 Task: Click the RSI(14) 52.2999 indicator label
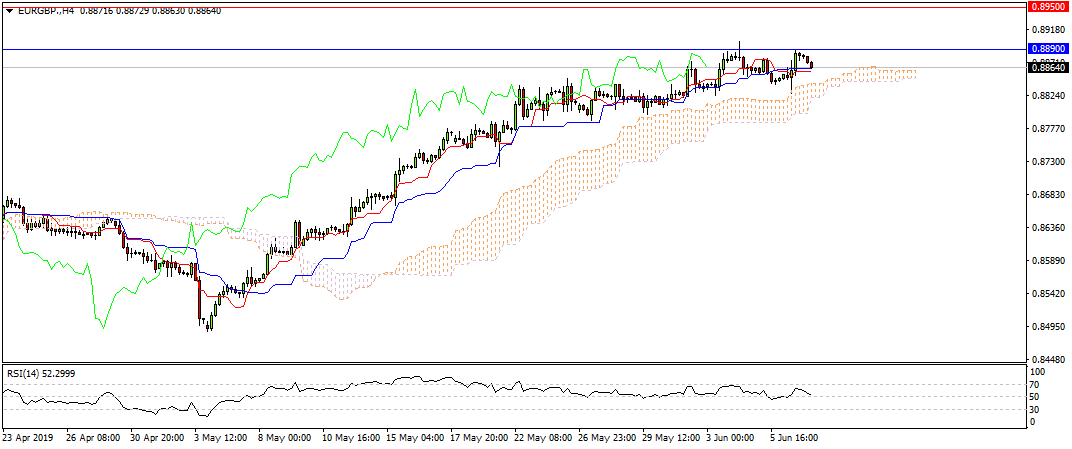41,373
